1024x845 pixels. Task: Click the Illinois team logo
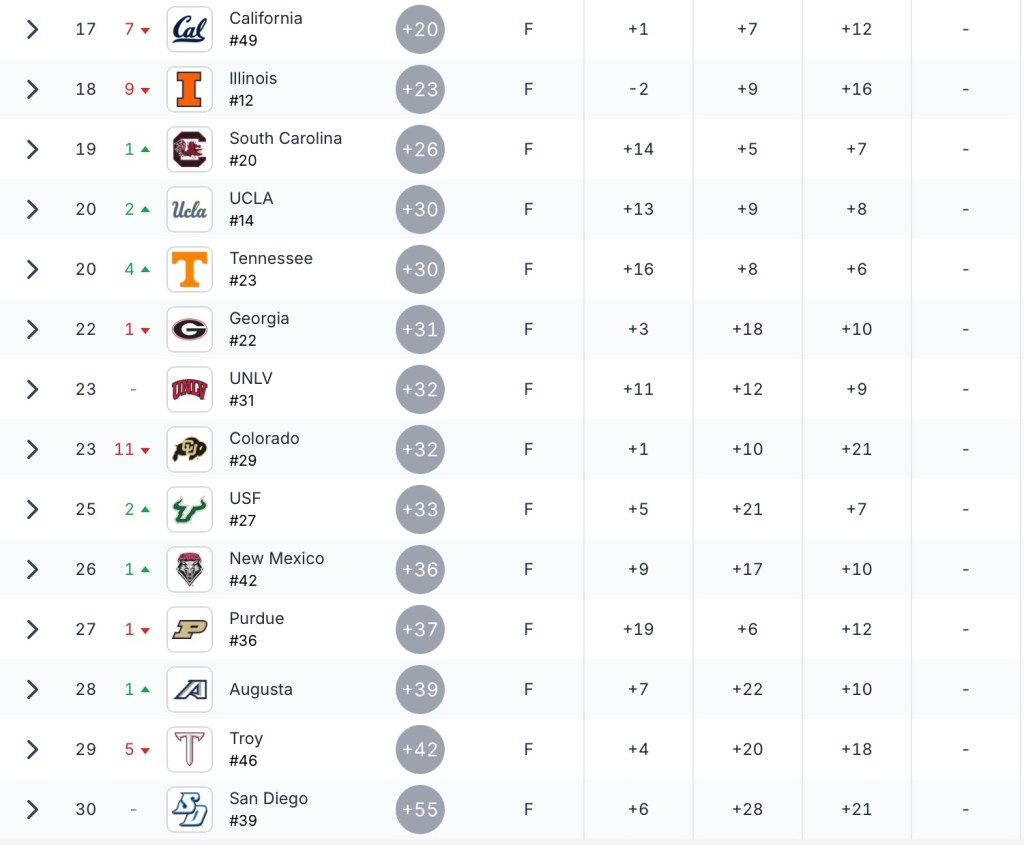pos(189,89)
